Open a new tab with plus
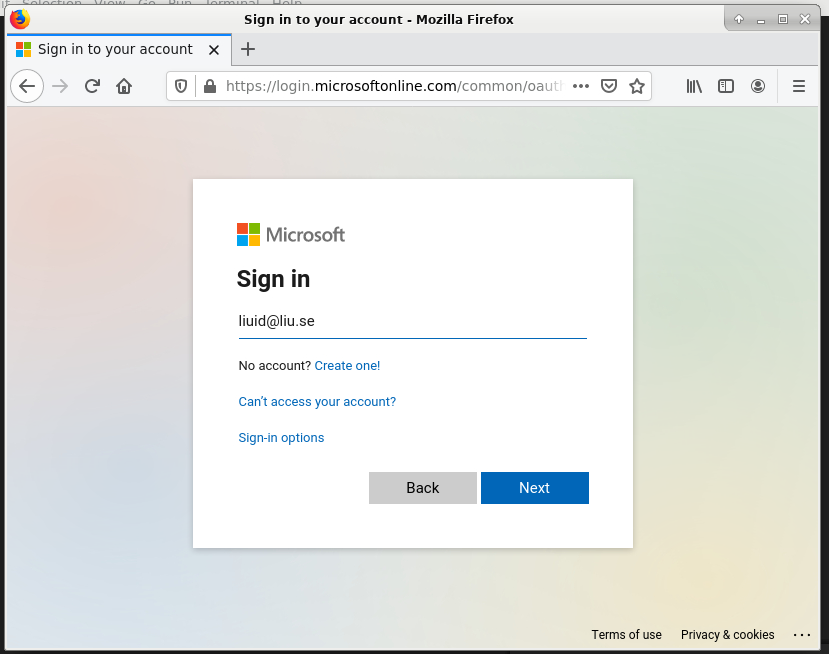The width and height of the screenshot is (829, 654). coord(247,49)
